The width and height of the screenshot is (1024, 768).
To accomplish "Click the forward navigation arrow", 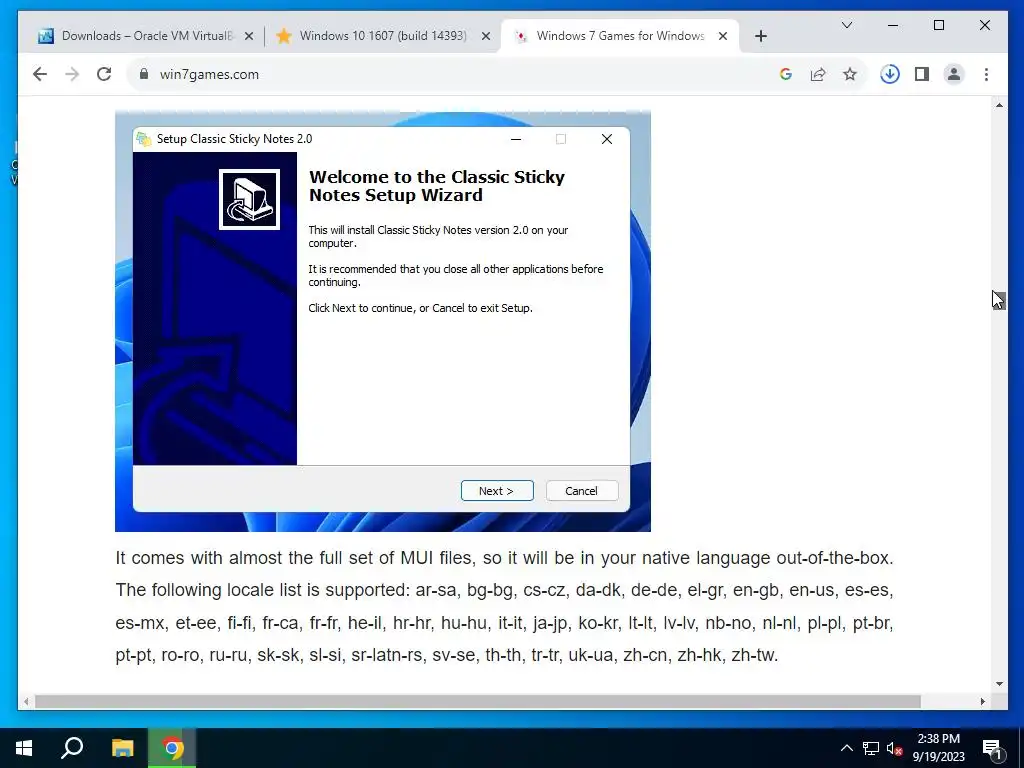I will pyautogui.click(x=72, y=74).
